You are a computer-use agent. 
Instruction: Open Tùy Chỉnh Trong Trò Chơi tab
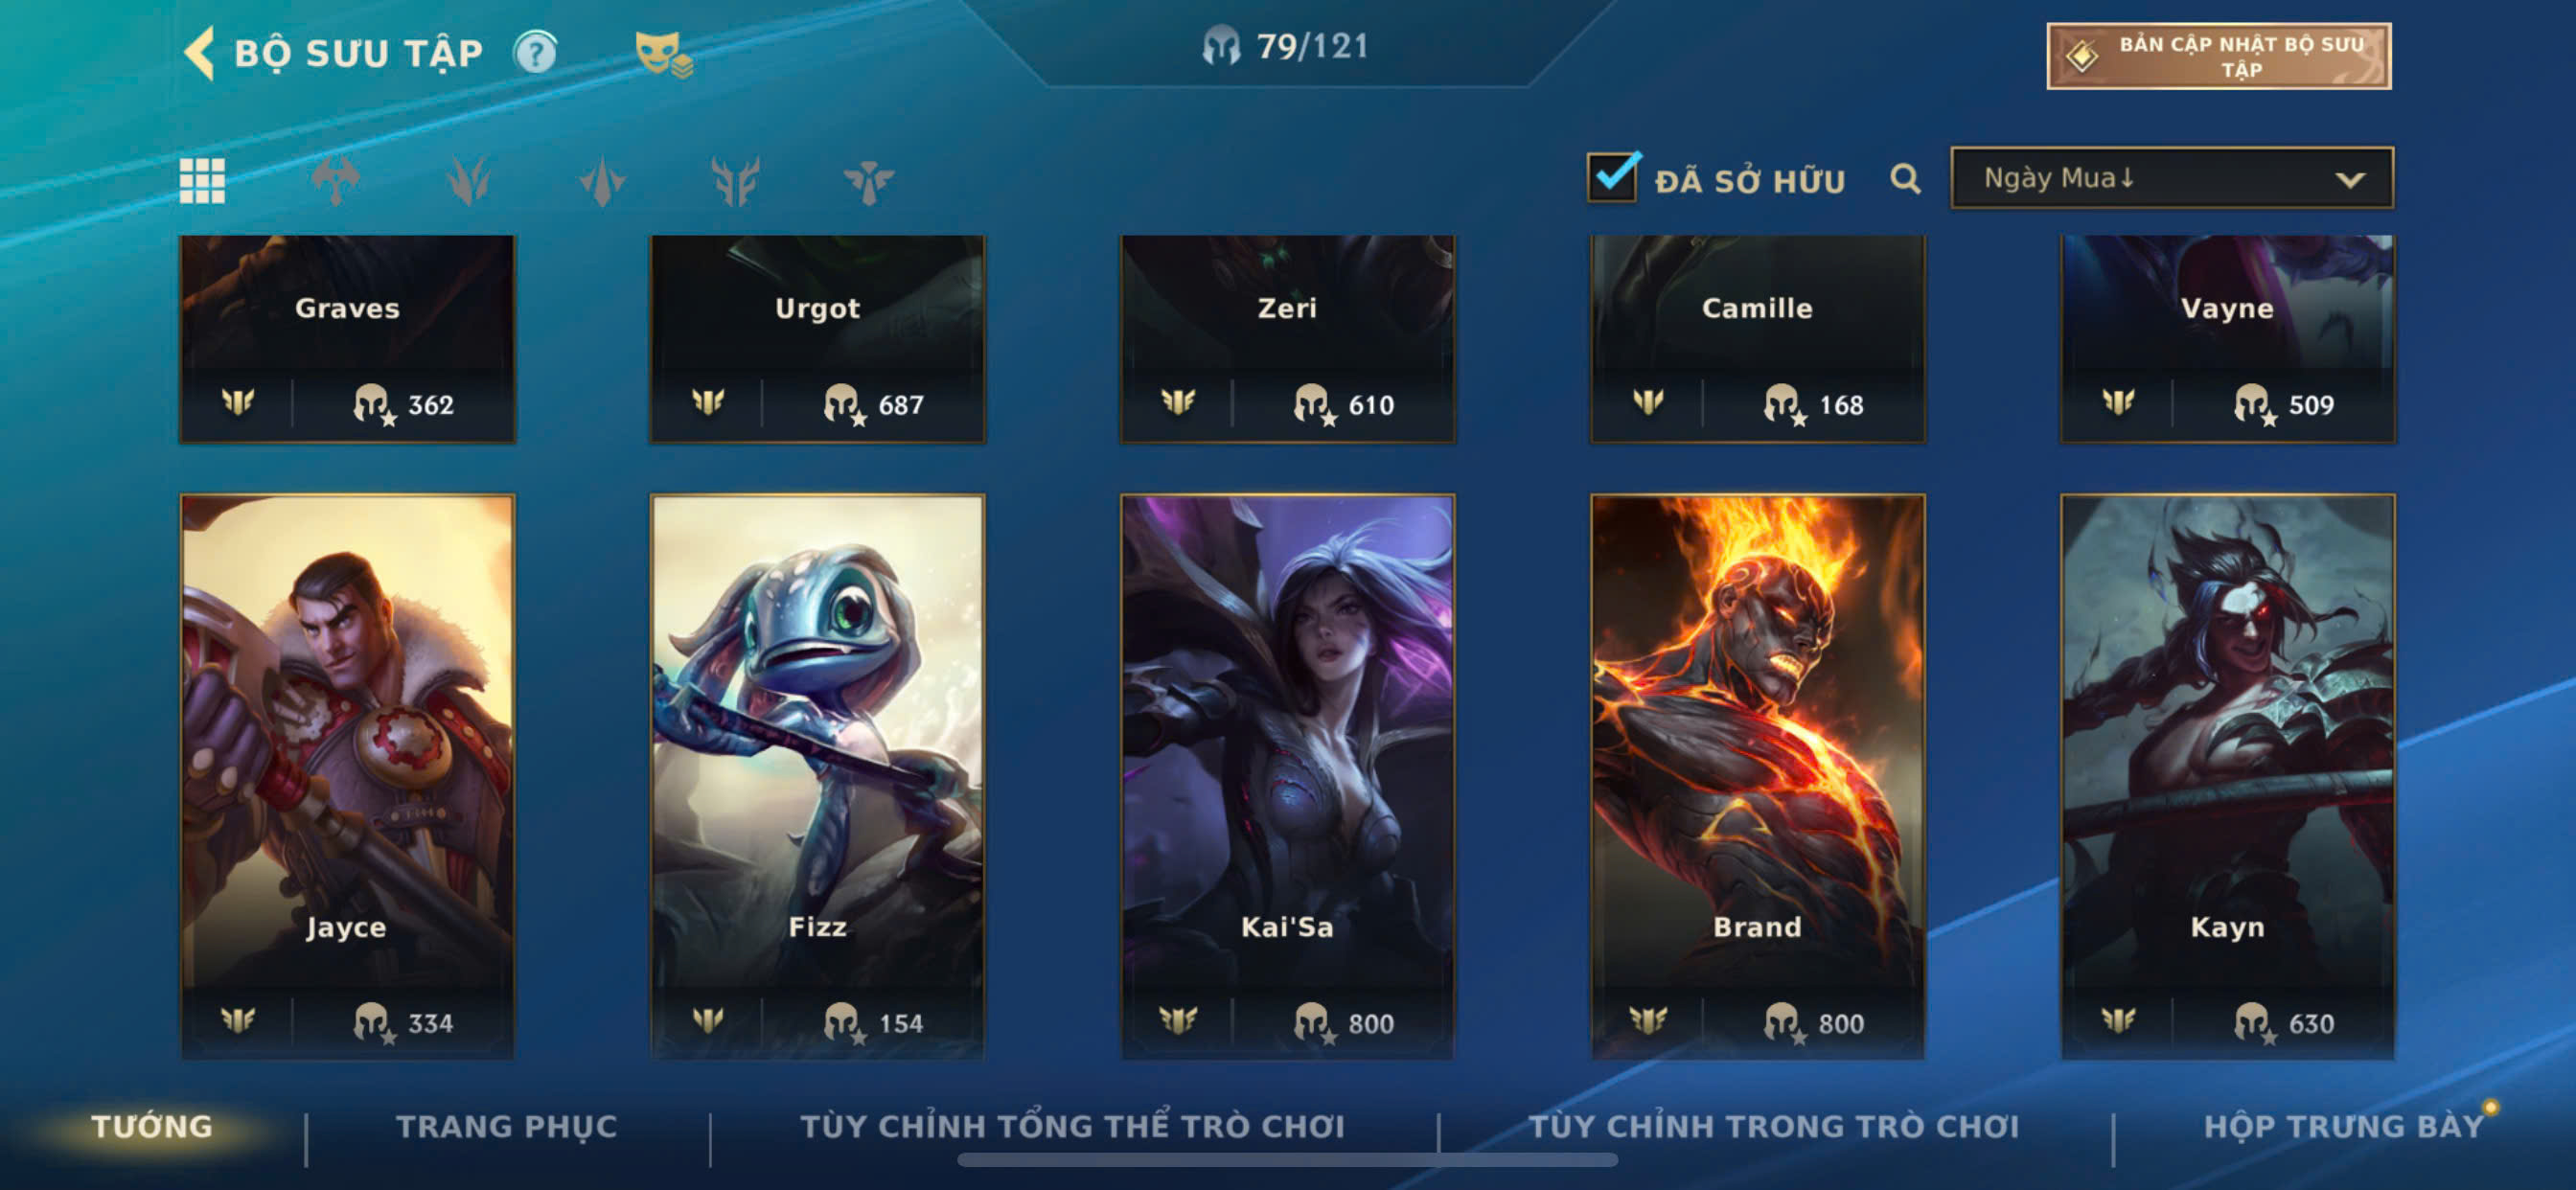pos(1774,1127)
